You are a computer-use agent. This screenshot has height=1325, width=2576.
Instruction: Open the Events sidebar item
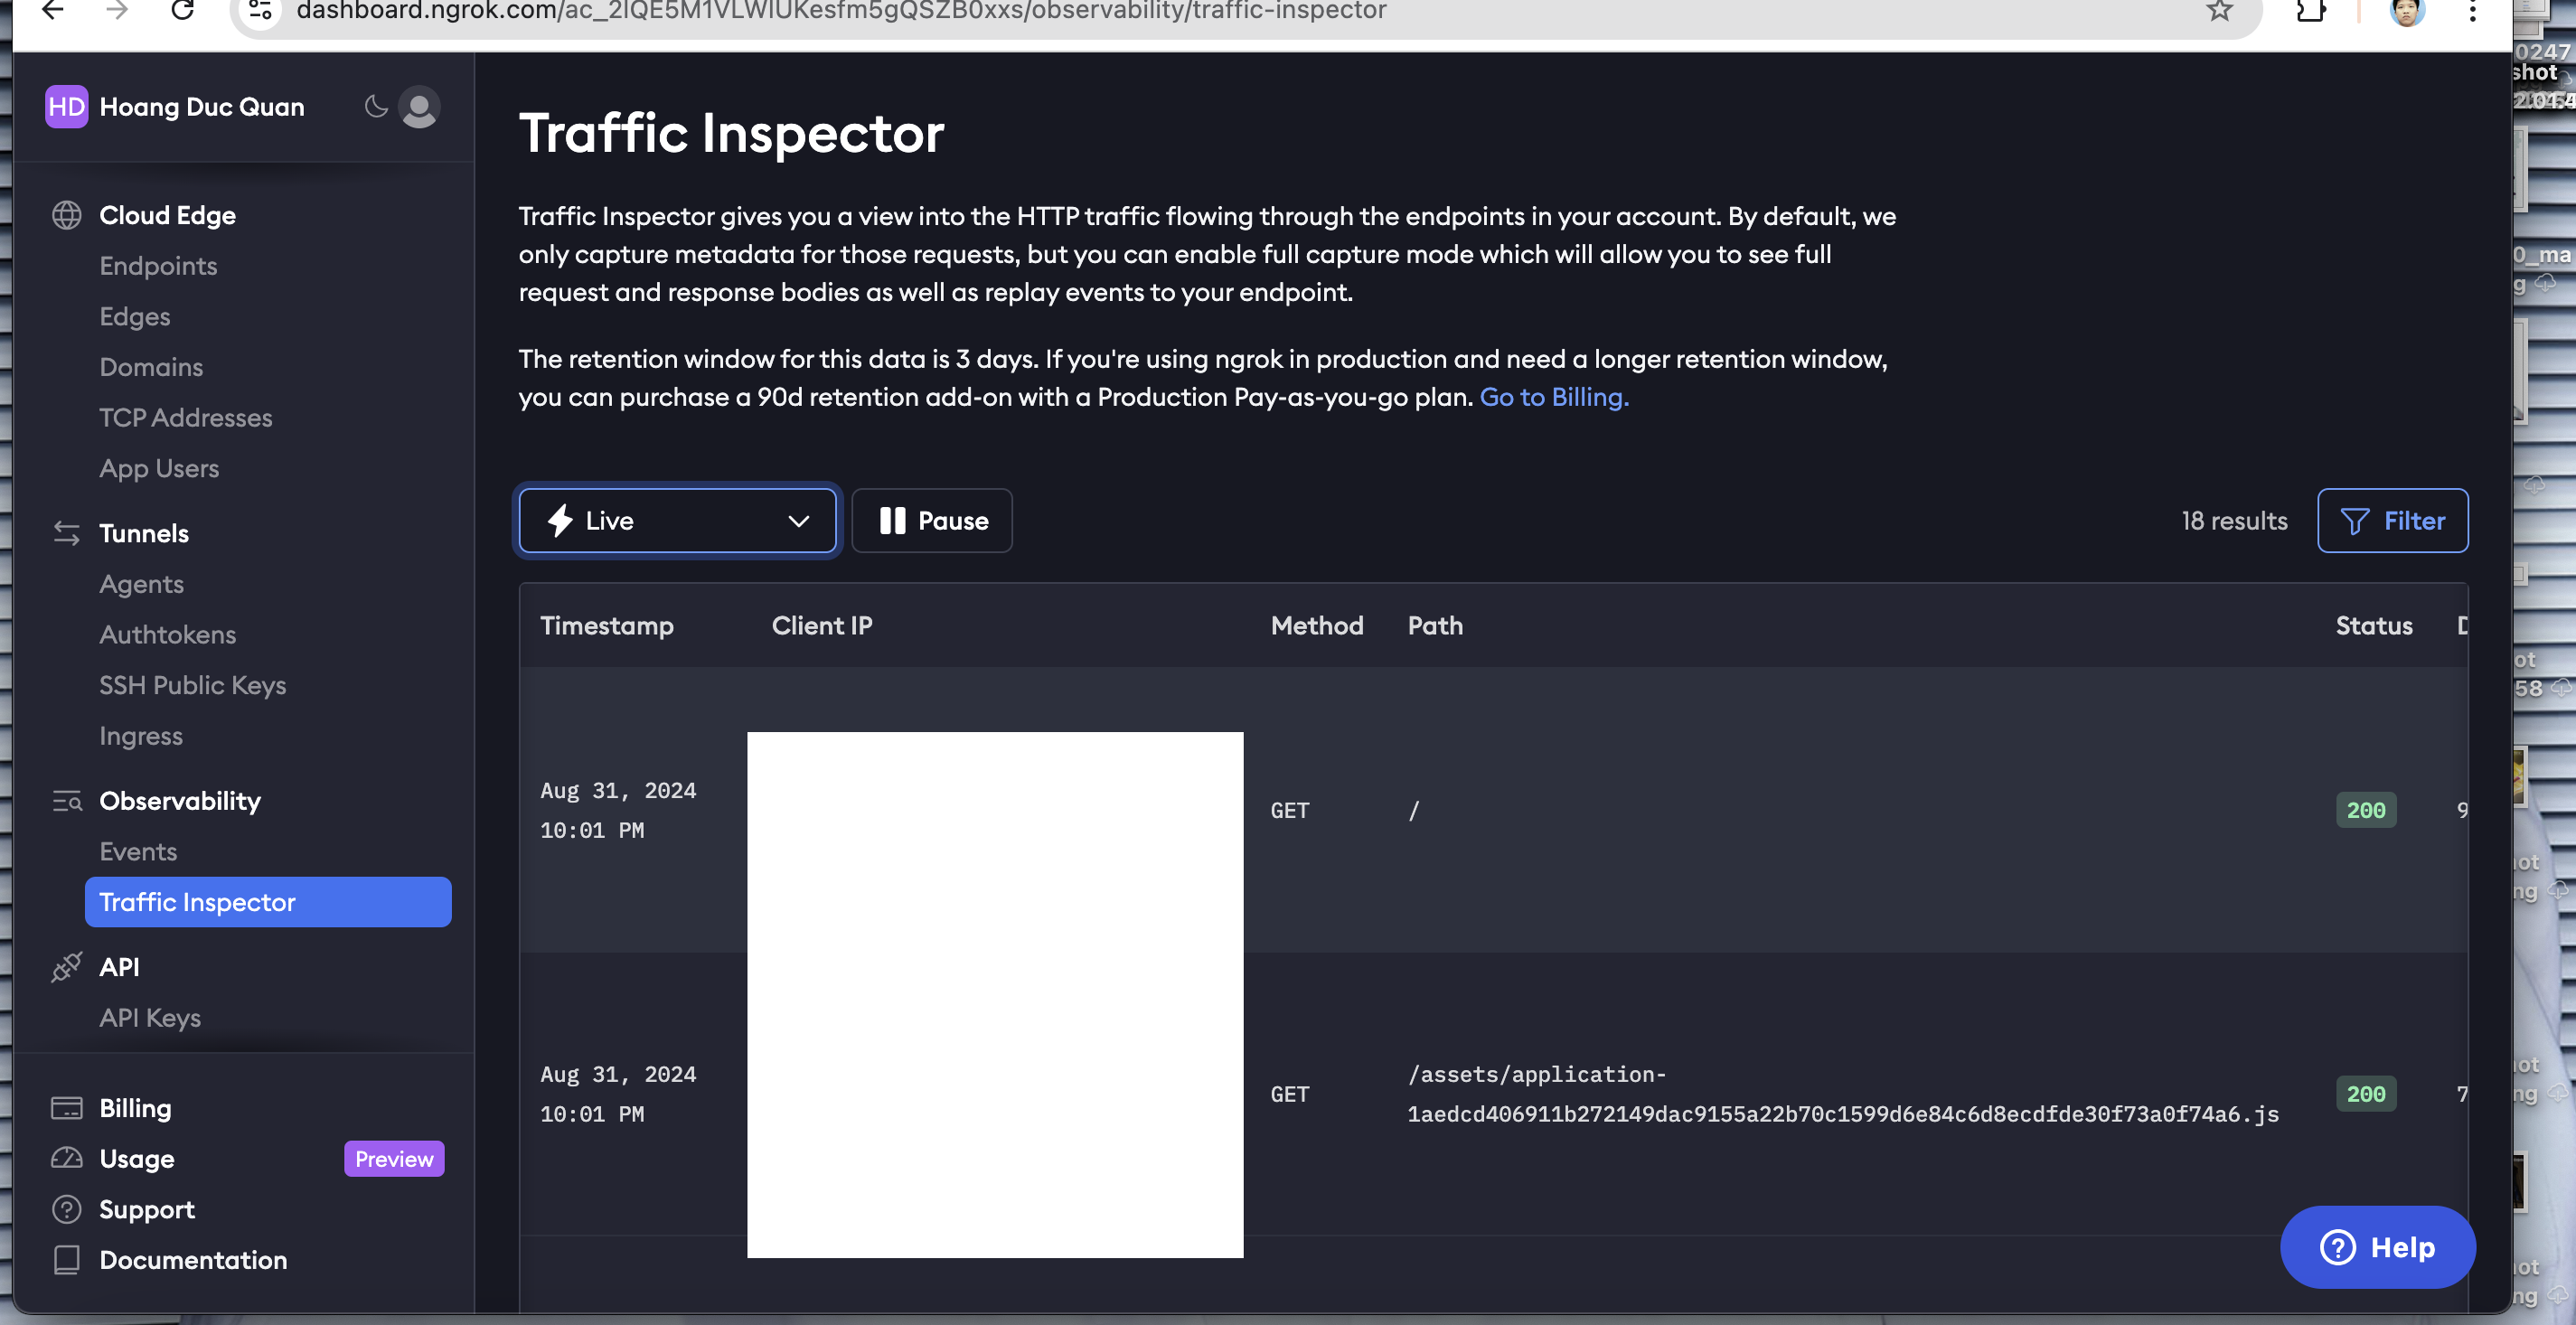(138, 852)
